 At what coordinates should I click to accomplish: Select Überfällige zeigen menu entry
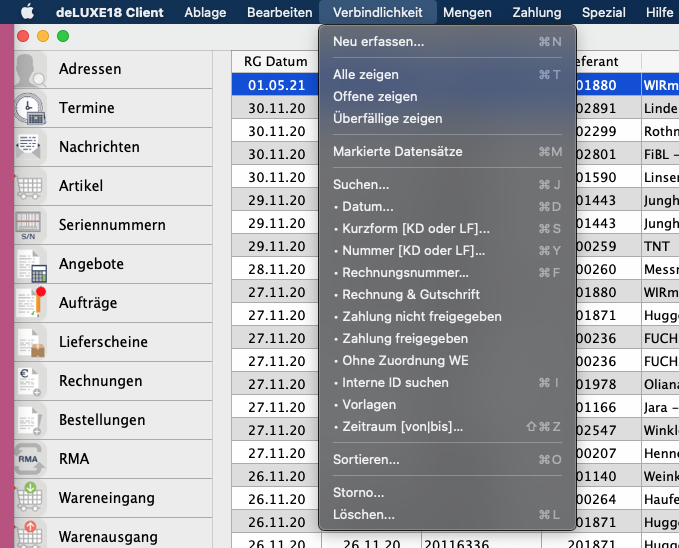[x=447, y=119]
